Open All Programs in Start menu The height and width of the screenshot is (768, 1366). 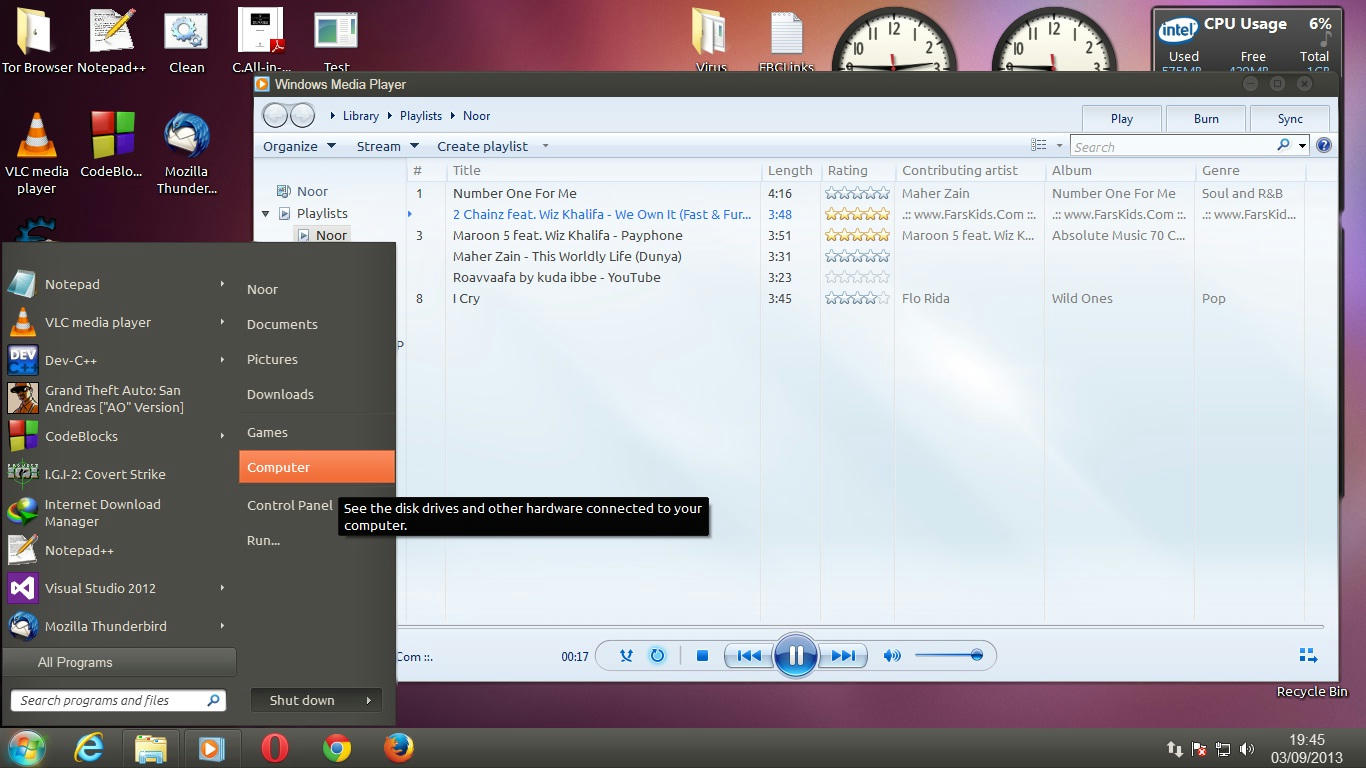point(119,662)
